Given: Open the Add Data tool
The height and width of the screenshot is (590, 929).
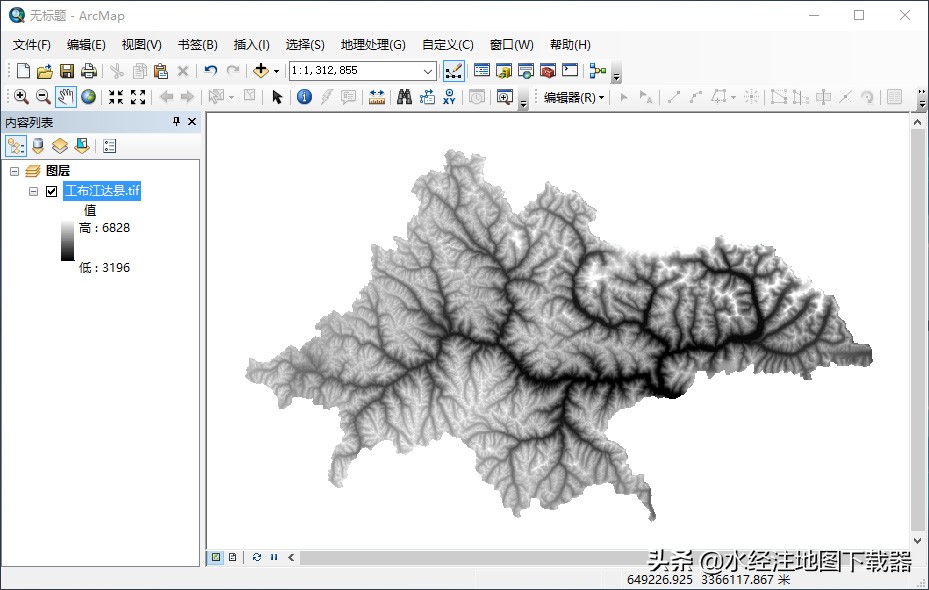Looking at the screenshot, I should tap(261, 71).
